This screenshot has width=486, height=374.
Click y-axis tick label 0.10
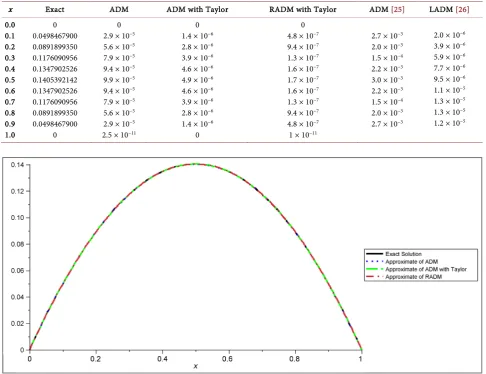click(17, 218)
